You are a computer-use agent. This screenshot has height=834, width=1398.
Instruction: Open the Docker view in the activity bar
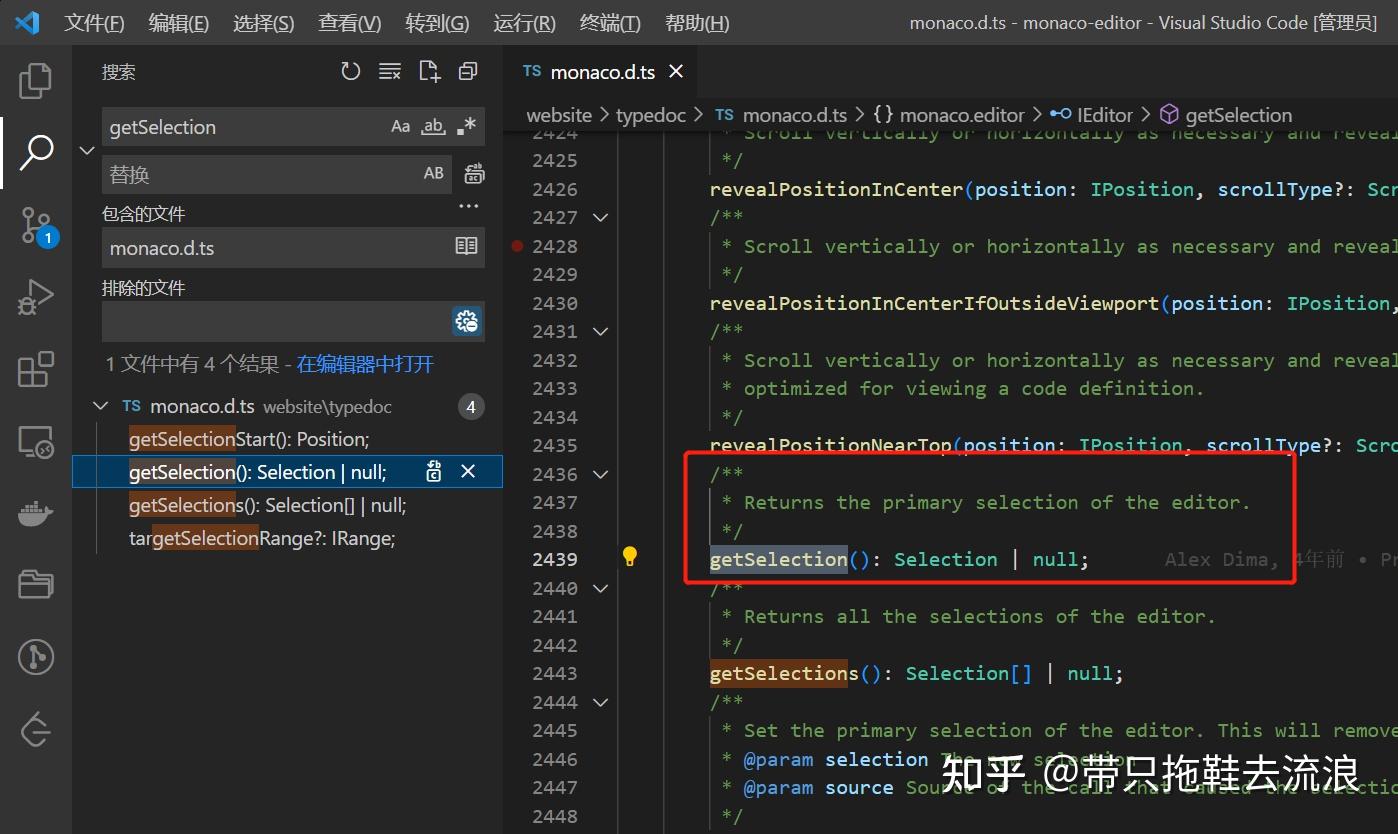[35, 513]
